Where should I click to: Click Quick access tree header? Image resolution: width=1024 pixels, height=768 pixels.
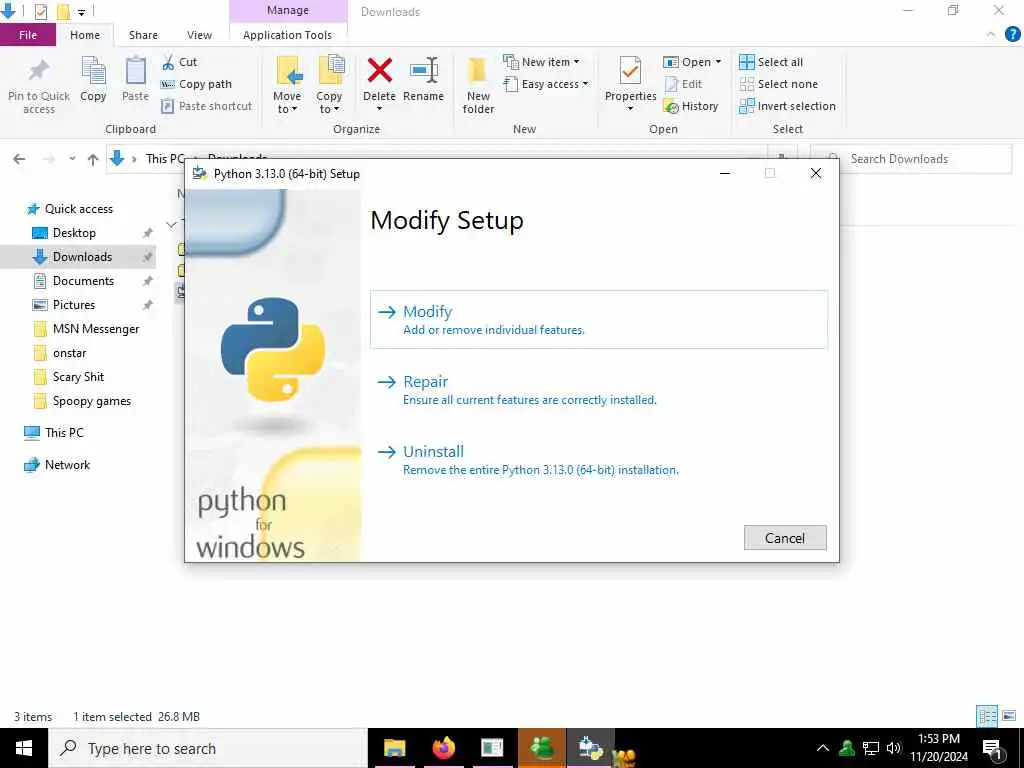point(78,209)
